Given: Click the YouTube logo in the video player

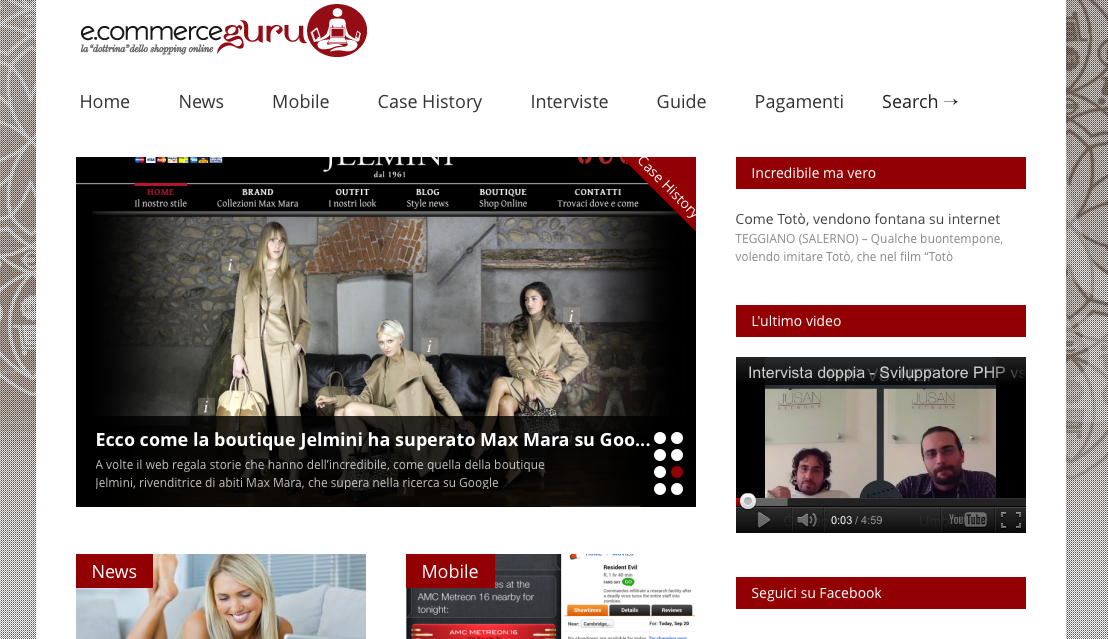Looking at the screenshot, I should click(967, 520).
